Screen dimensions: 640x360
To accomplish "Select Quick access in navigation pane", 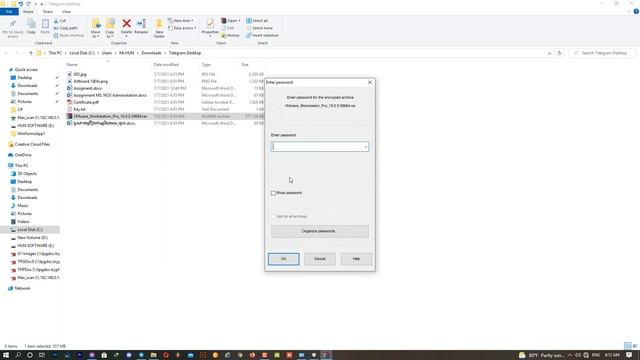I will coord(26,70).
